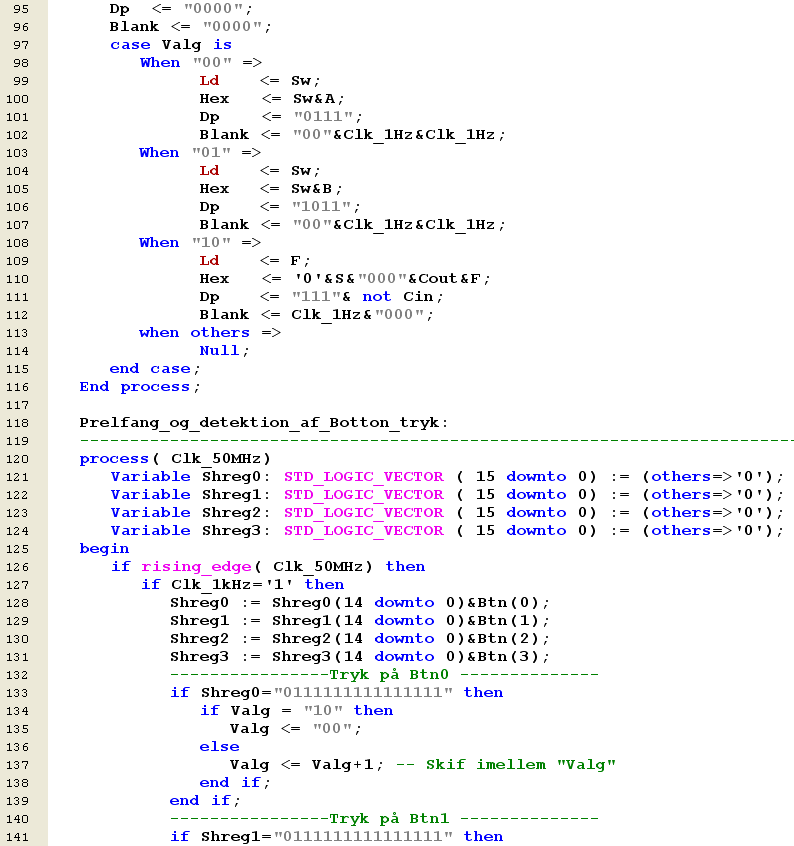The image size is (794, 846).
Task: Click 'Dp' on line 95
Action: point(119,9)
